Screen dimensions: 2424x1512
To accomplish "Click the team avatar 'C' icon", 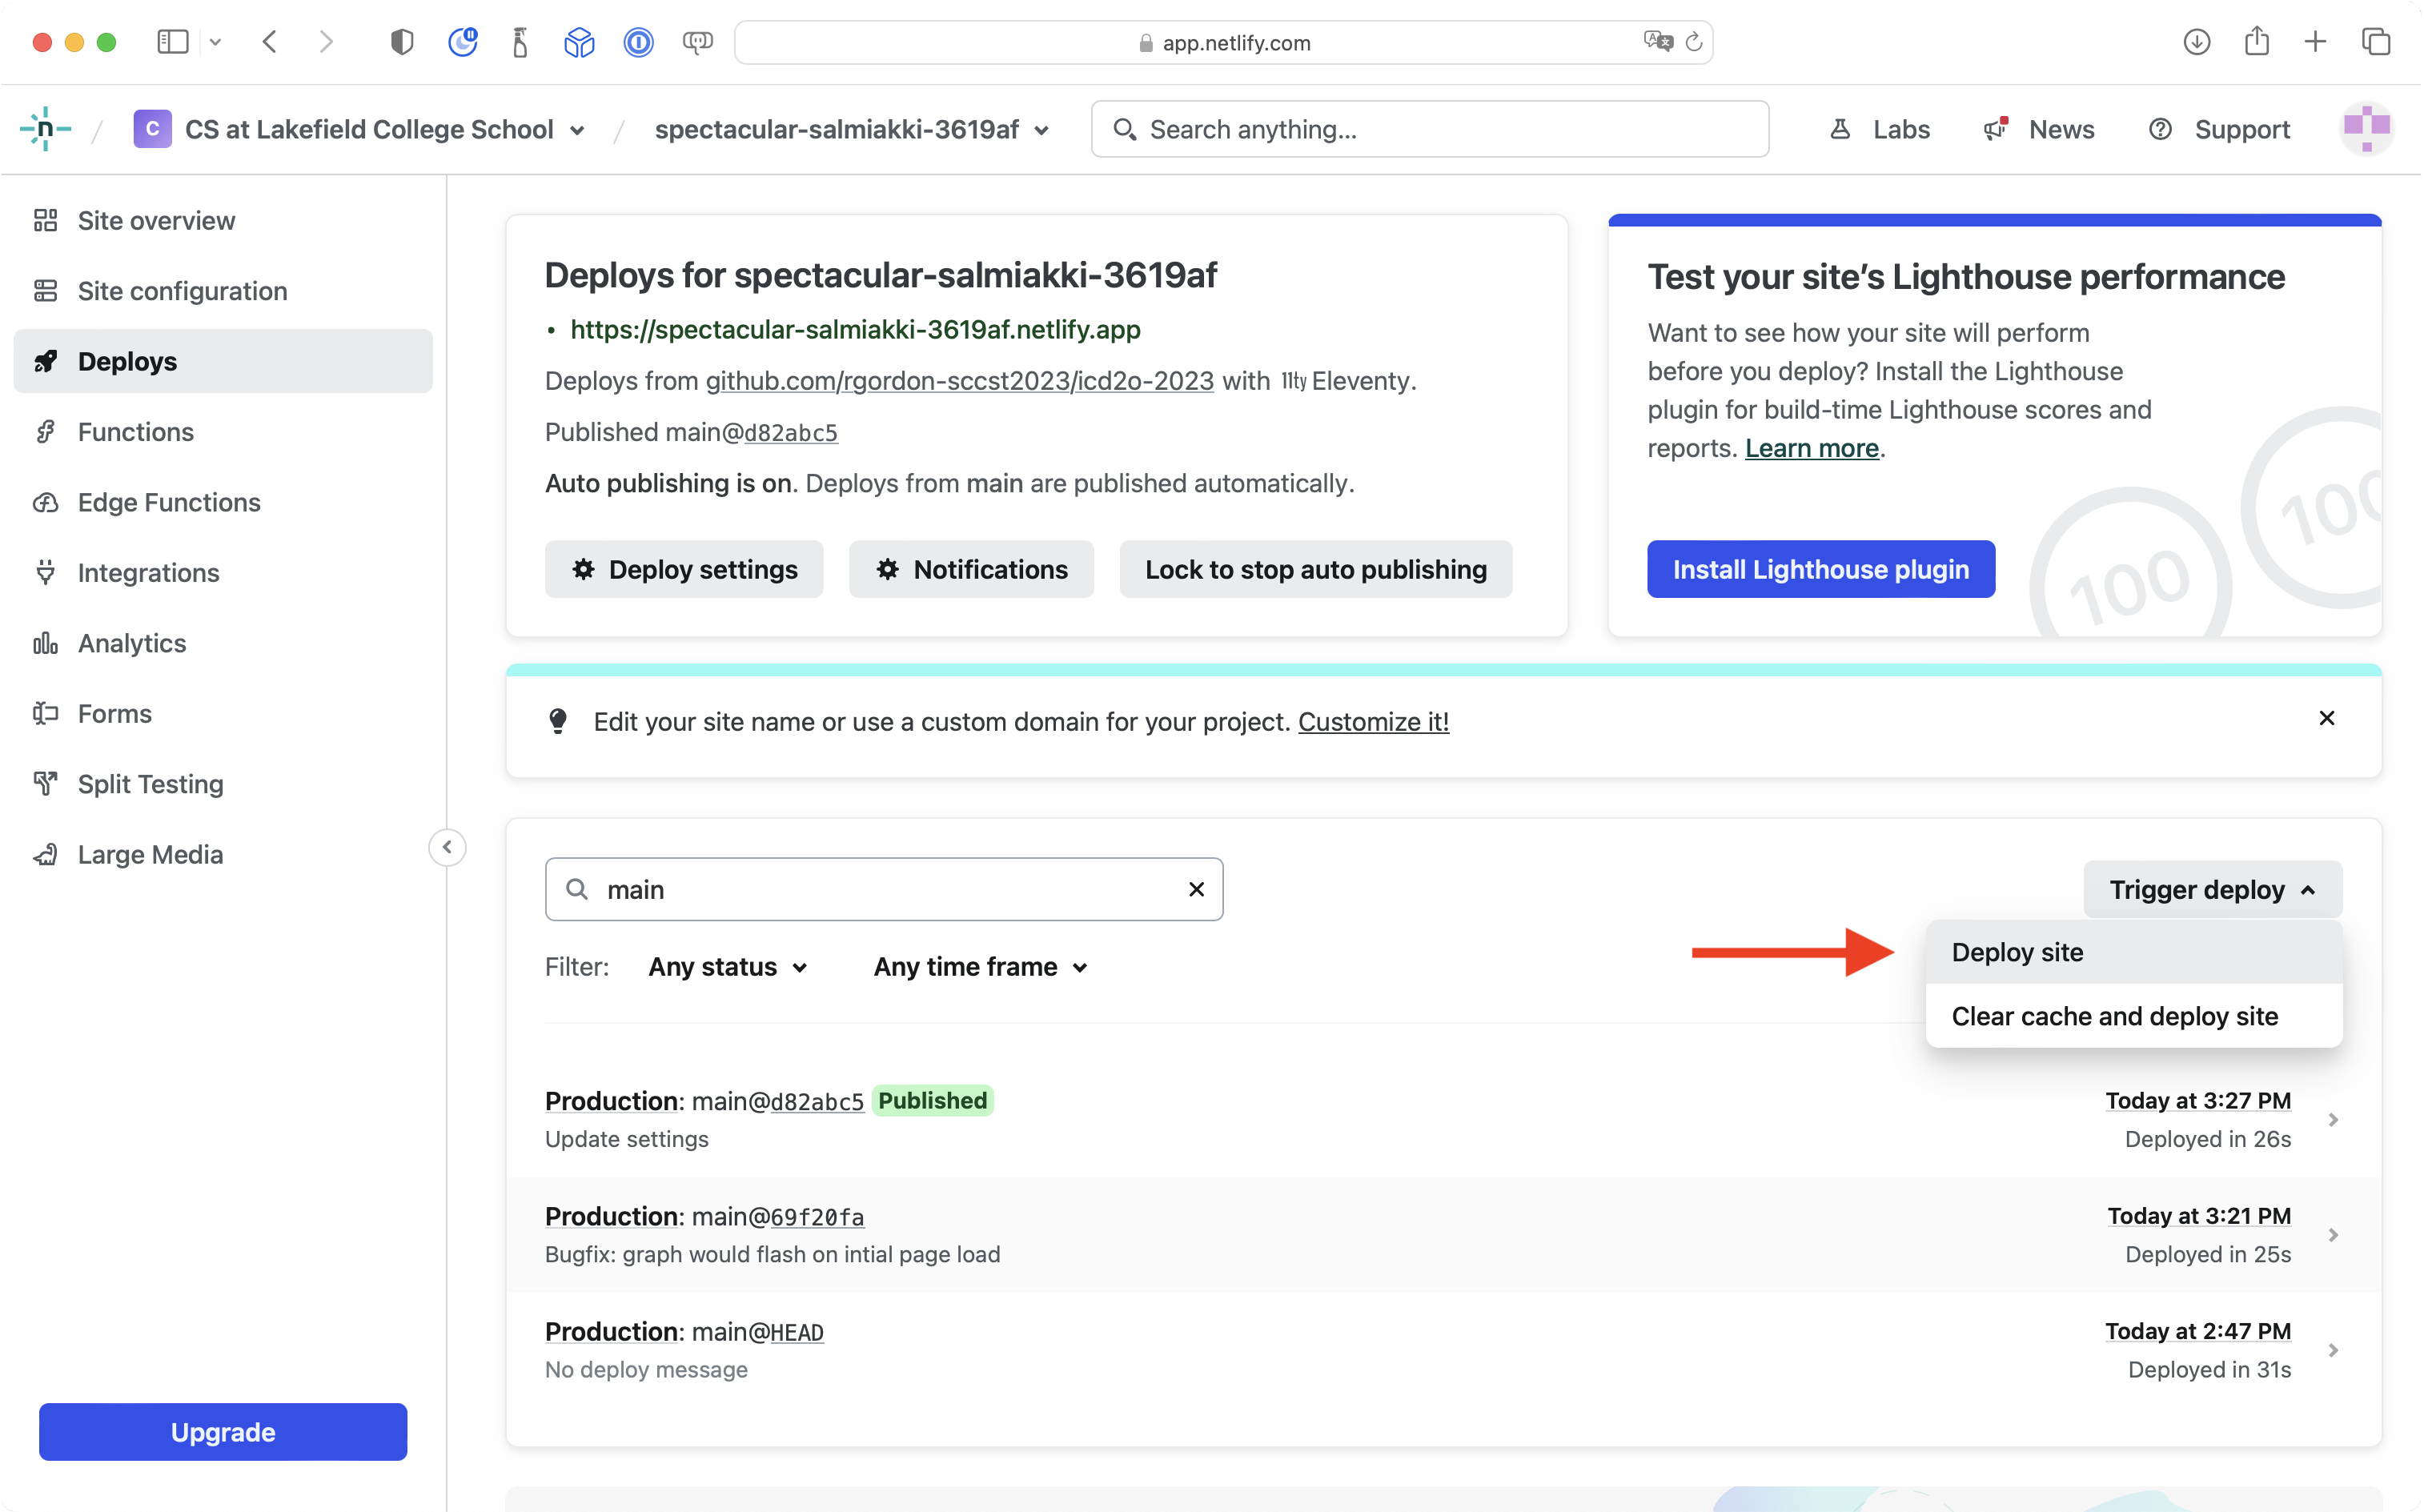I will tap(152, 129).
